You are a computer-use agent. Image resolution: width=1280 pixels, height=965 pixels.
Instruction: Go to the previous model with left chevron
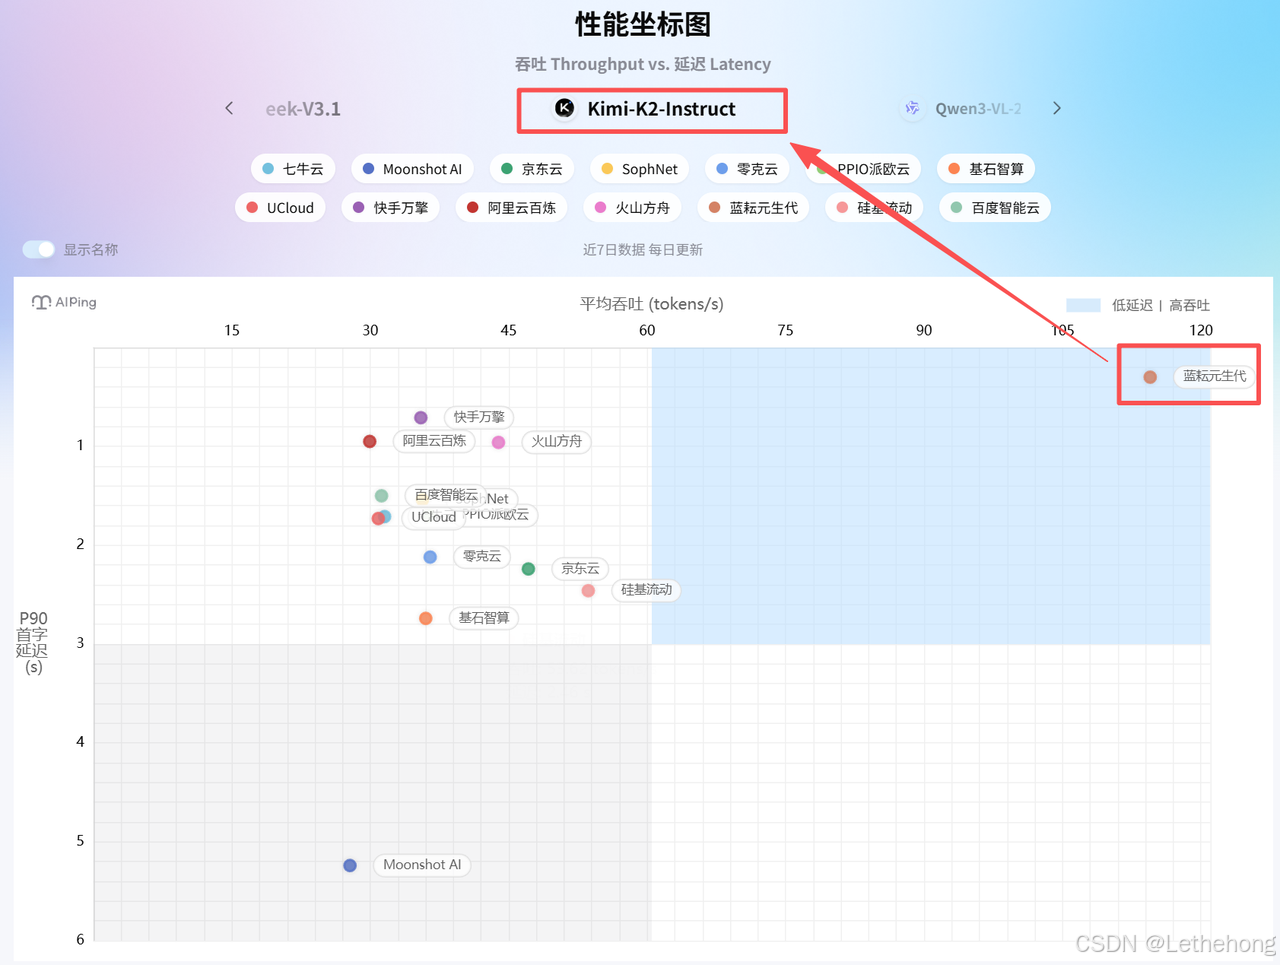tap(229, 108)
